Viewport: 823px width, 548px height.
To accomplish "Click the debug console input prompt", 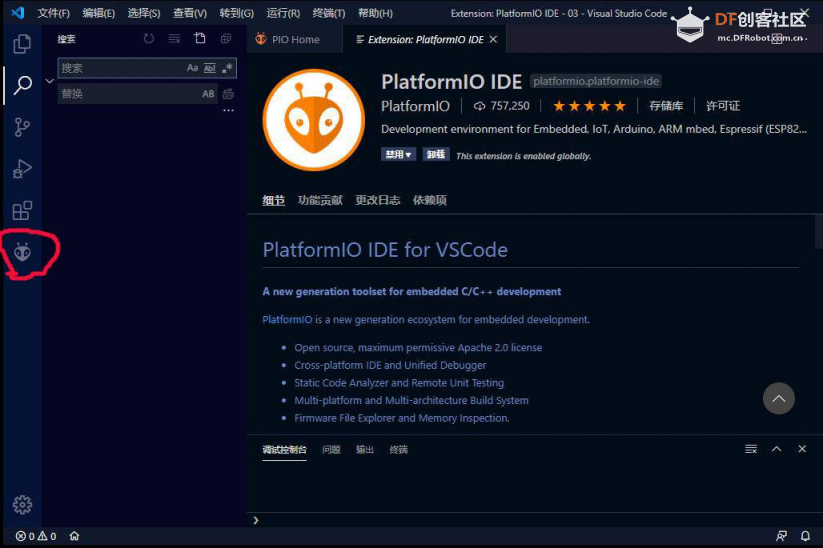I will point(535,520).
